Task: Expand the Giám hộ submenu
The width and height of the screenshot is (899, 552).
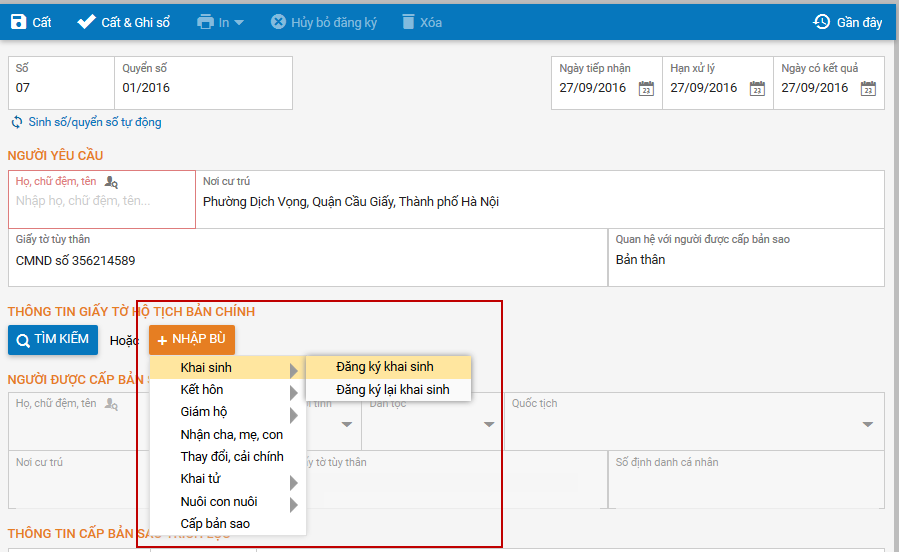Action: pos(228,412)
